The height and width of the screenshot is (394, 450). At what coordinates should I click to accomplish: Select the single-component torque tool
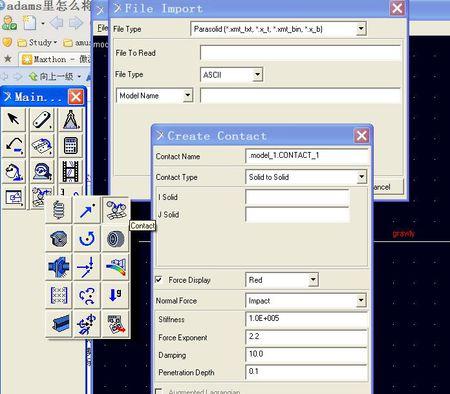(x=87, y=239)
